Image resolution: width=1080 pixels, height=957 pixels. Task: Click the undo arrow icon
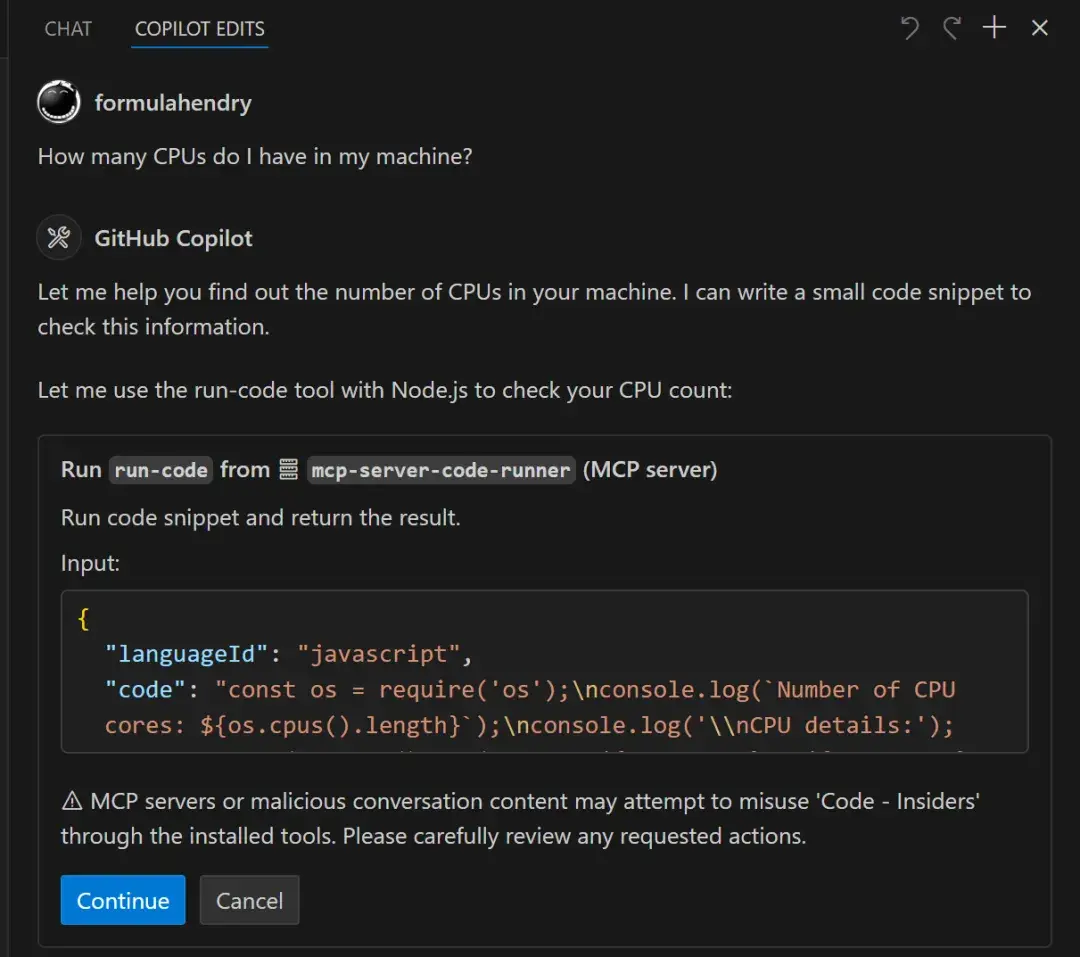point(909,28)
